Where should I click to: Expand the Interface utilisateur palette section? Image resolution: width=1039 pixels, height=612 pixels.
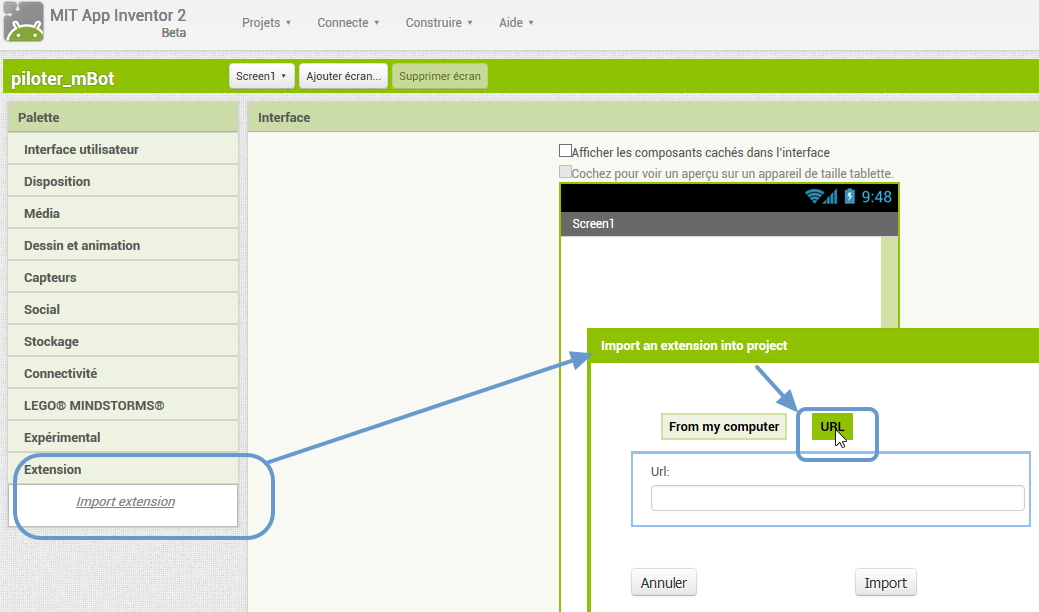click(x=81, y=150)
